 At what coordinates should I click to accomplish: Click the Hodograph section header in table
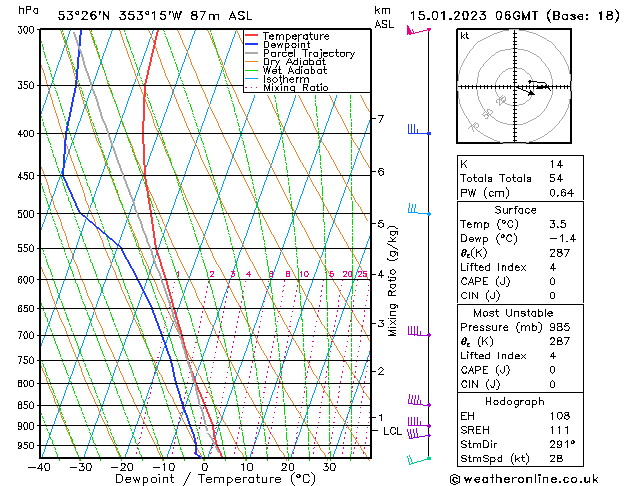515,400
